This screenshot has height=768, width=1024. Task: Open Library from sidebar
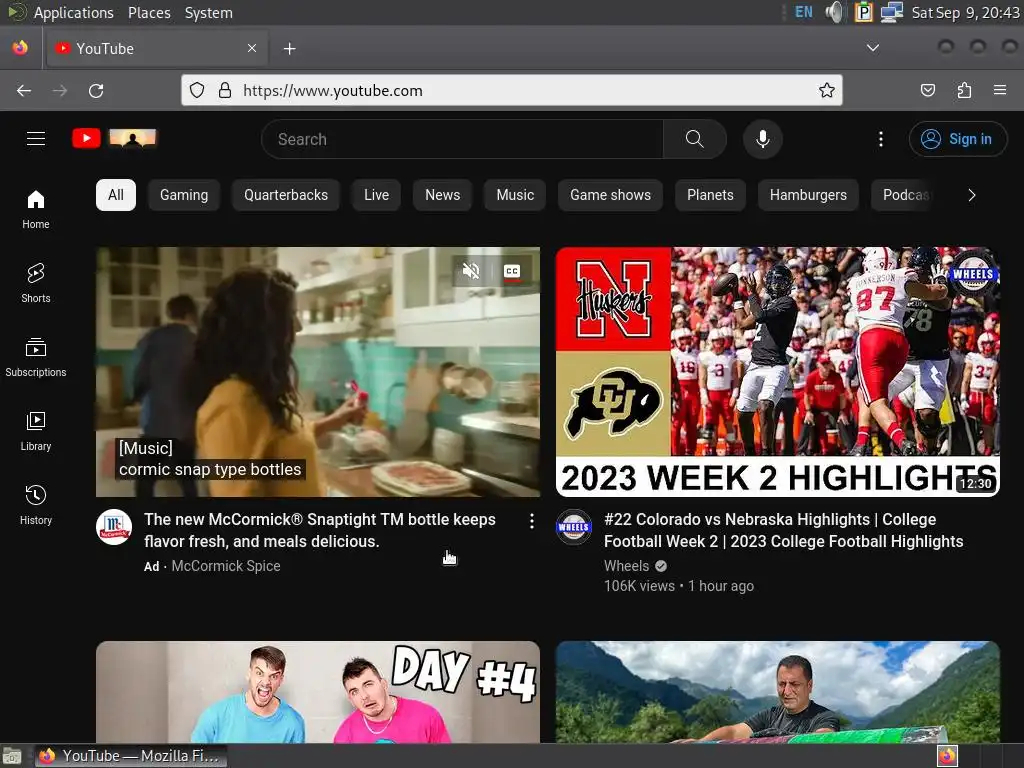36,432
